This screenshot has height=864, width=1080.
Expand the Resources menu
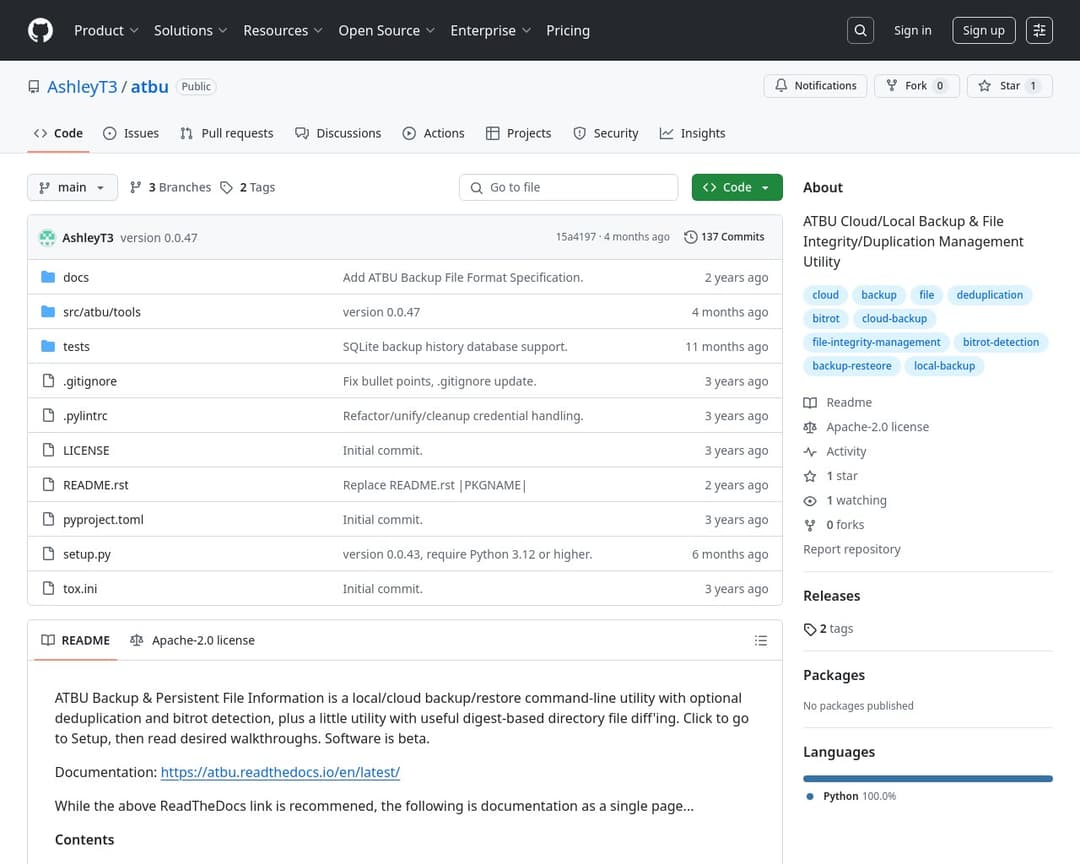click(282, 30)
